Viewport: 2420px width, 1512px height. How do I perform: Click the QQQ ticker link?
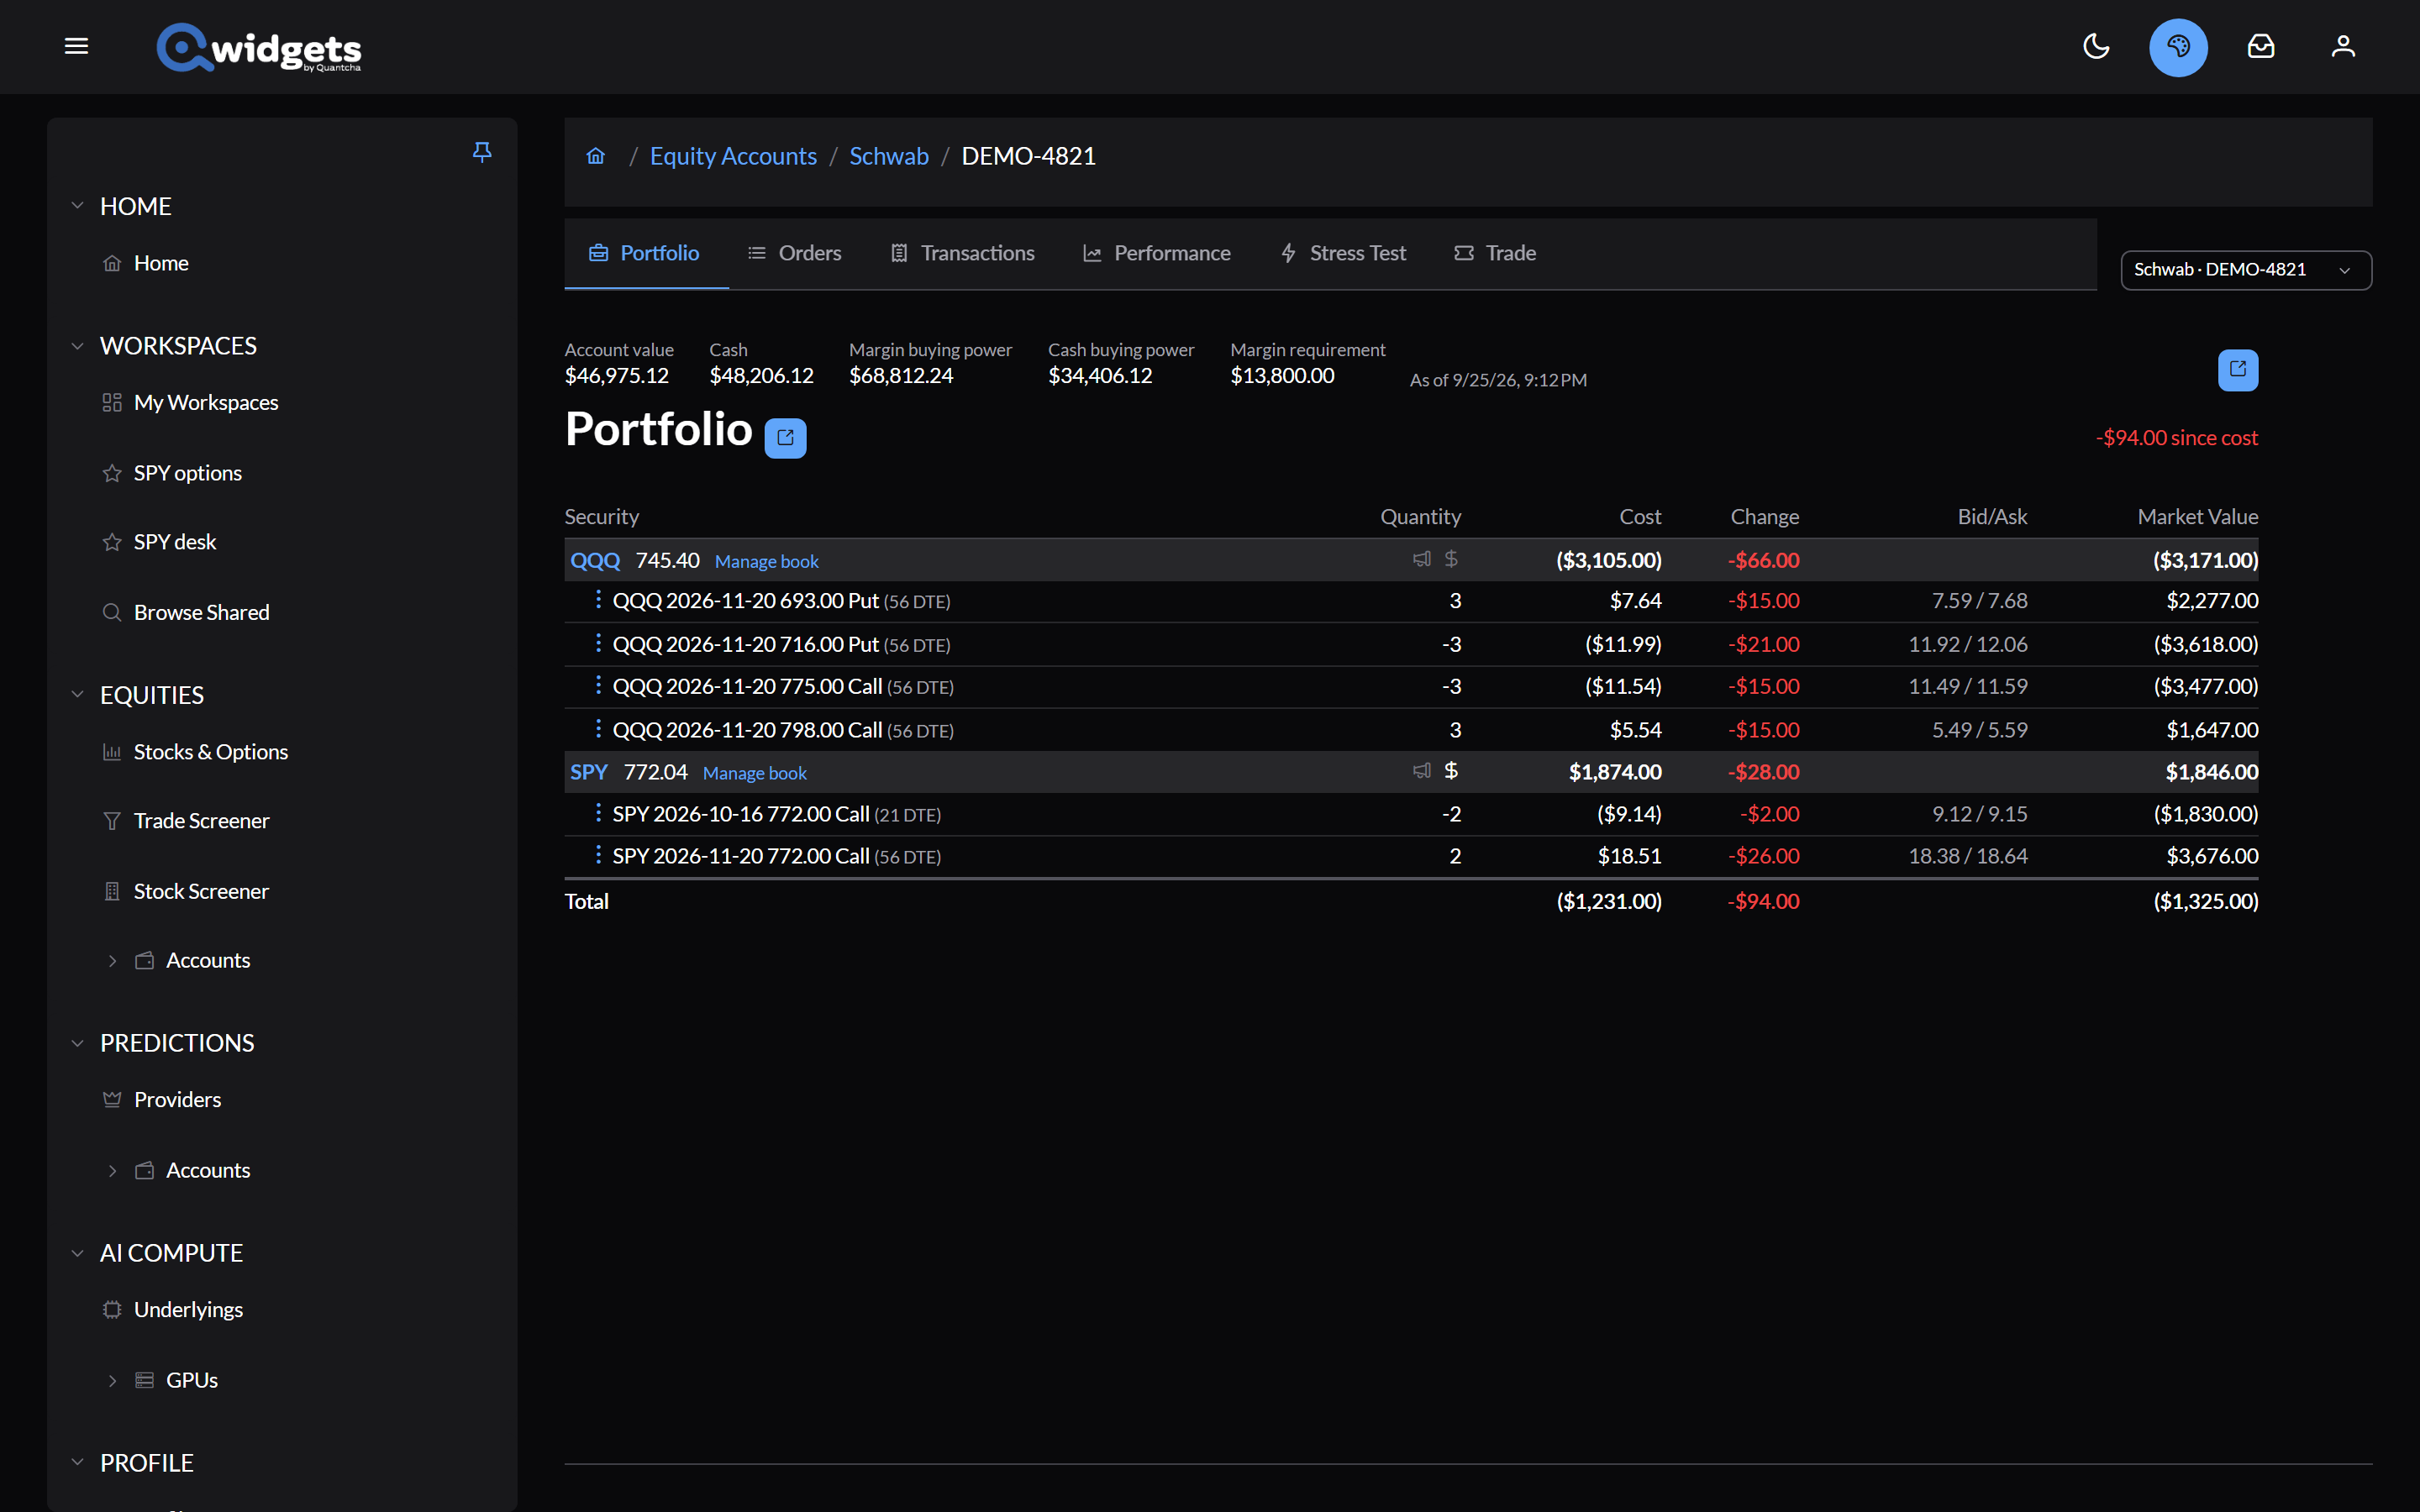[595, 561]
